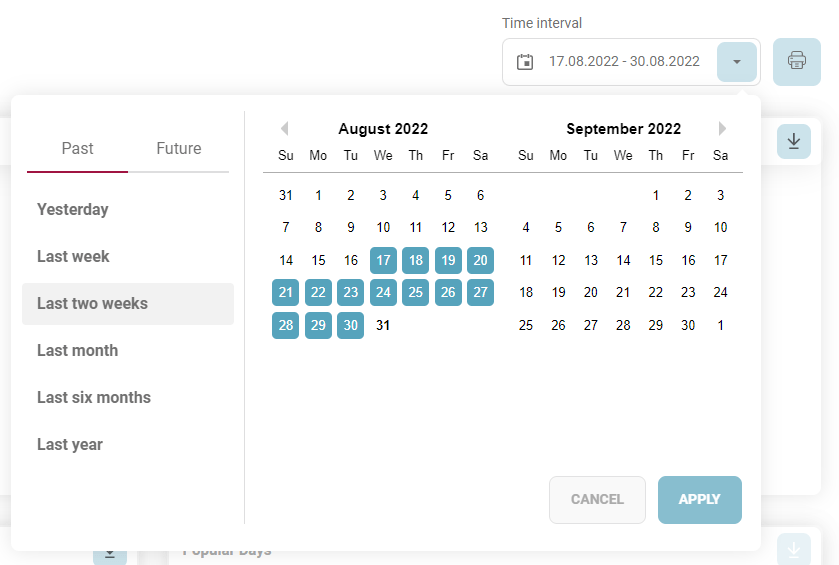Viewport: 839px width, 565px height.
Task: Select the Yesterday preset
Action: [x=73, y=210]
